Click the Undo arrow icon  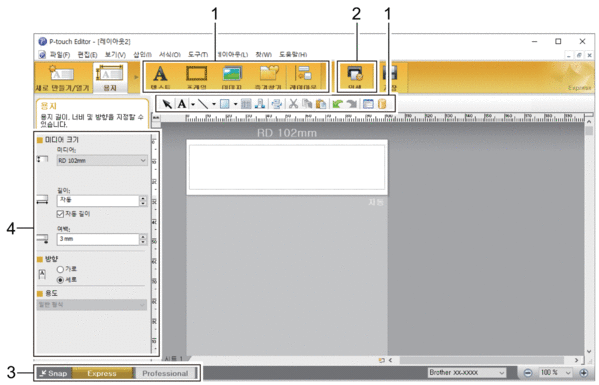[337, 104]
